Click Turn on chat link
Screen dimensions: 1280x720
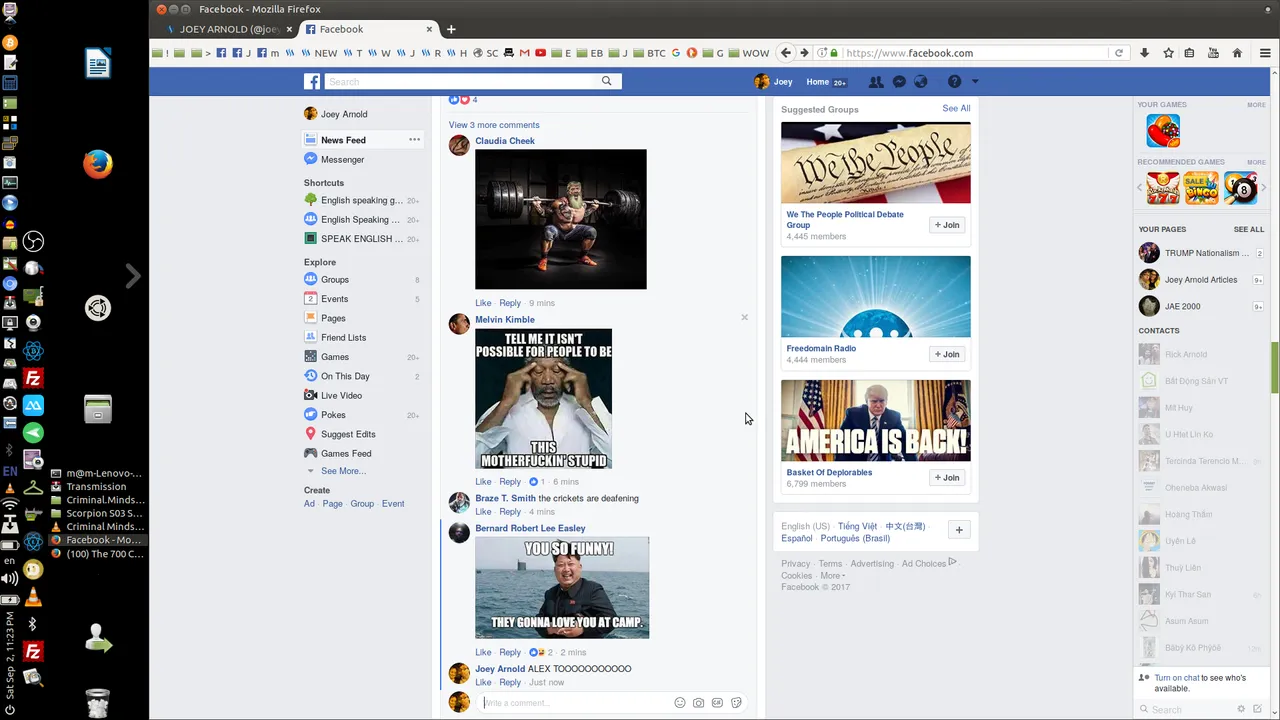[x=1177, y=678]
